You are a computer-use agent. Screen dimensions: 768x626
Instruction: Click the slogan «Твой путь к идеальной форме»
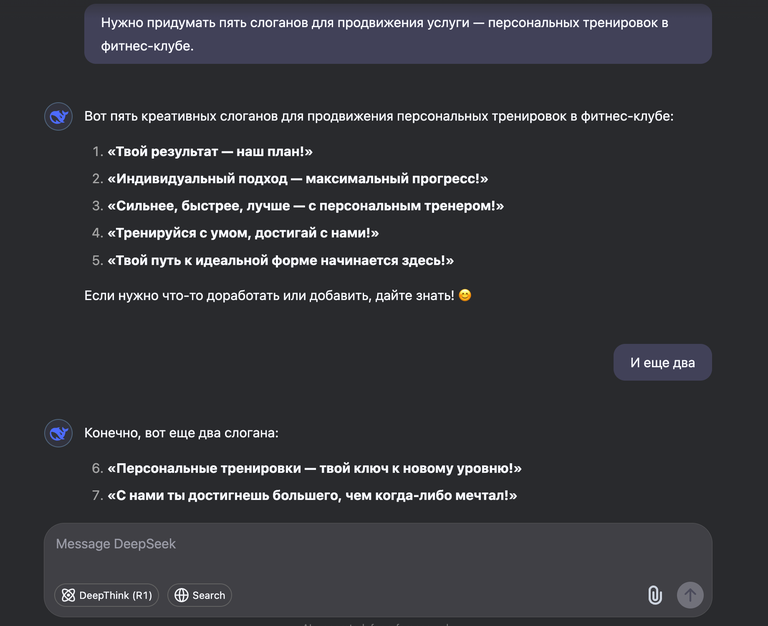click(x=281, y=260)
